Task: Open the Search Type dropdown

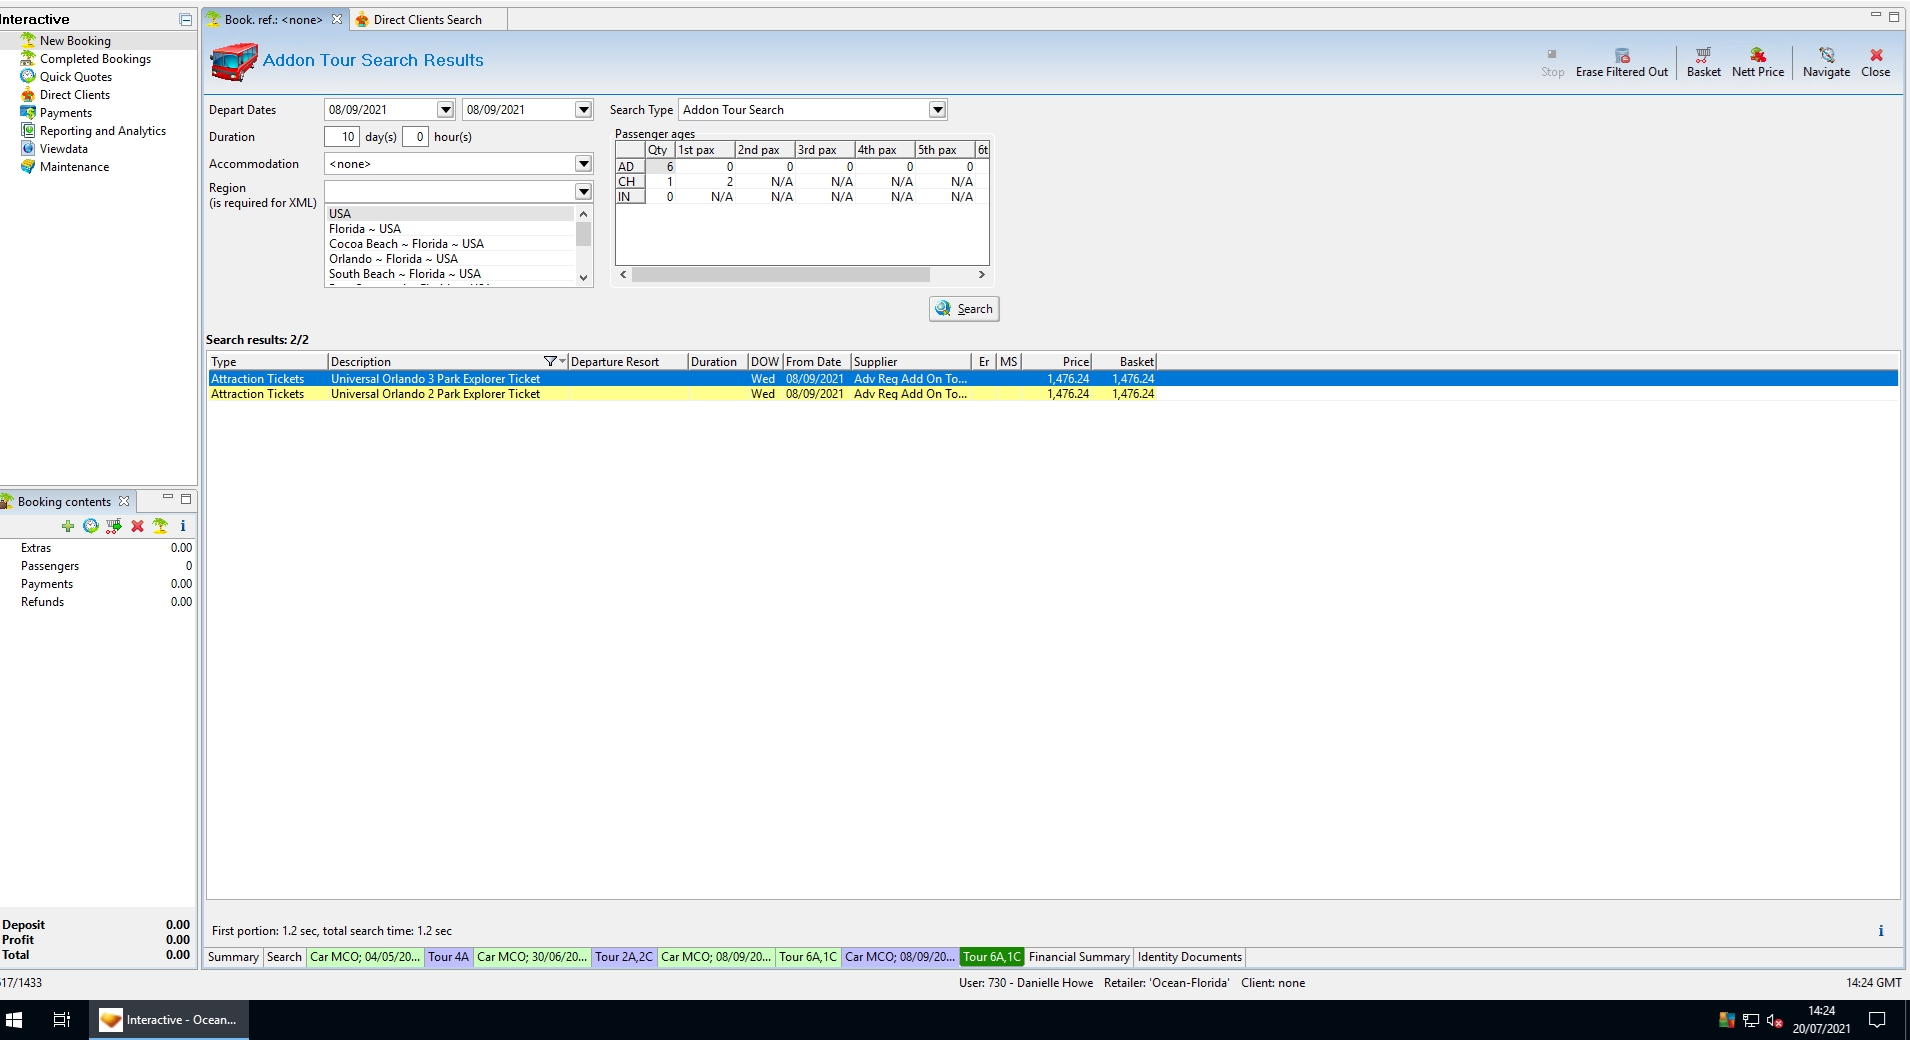Action: point(938,110)
